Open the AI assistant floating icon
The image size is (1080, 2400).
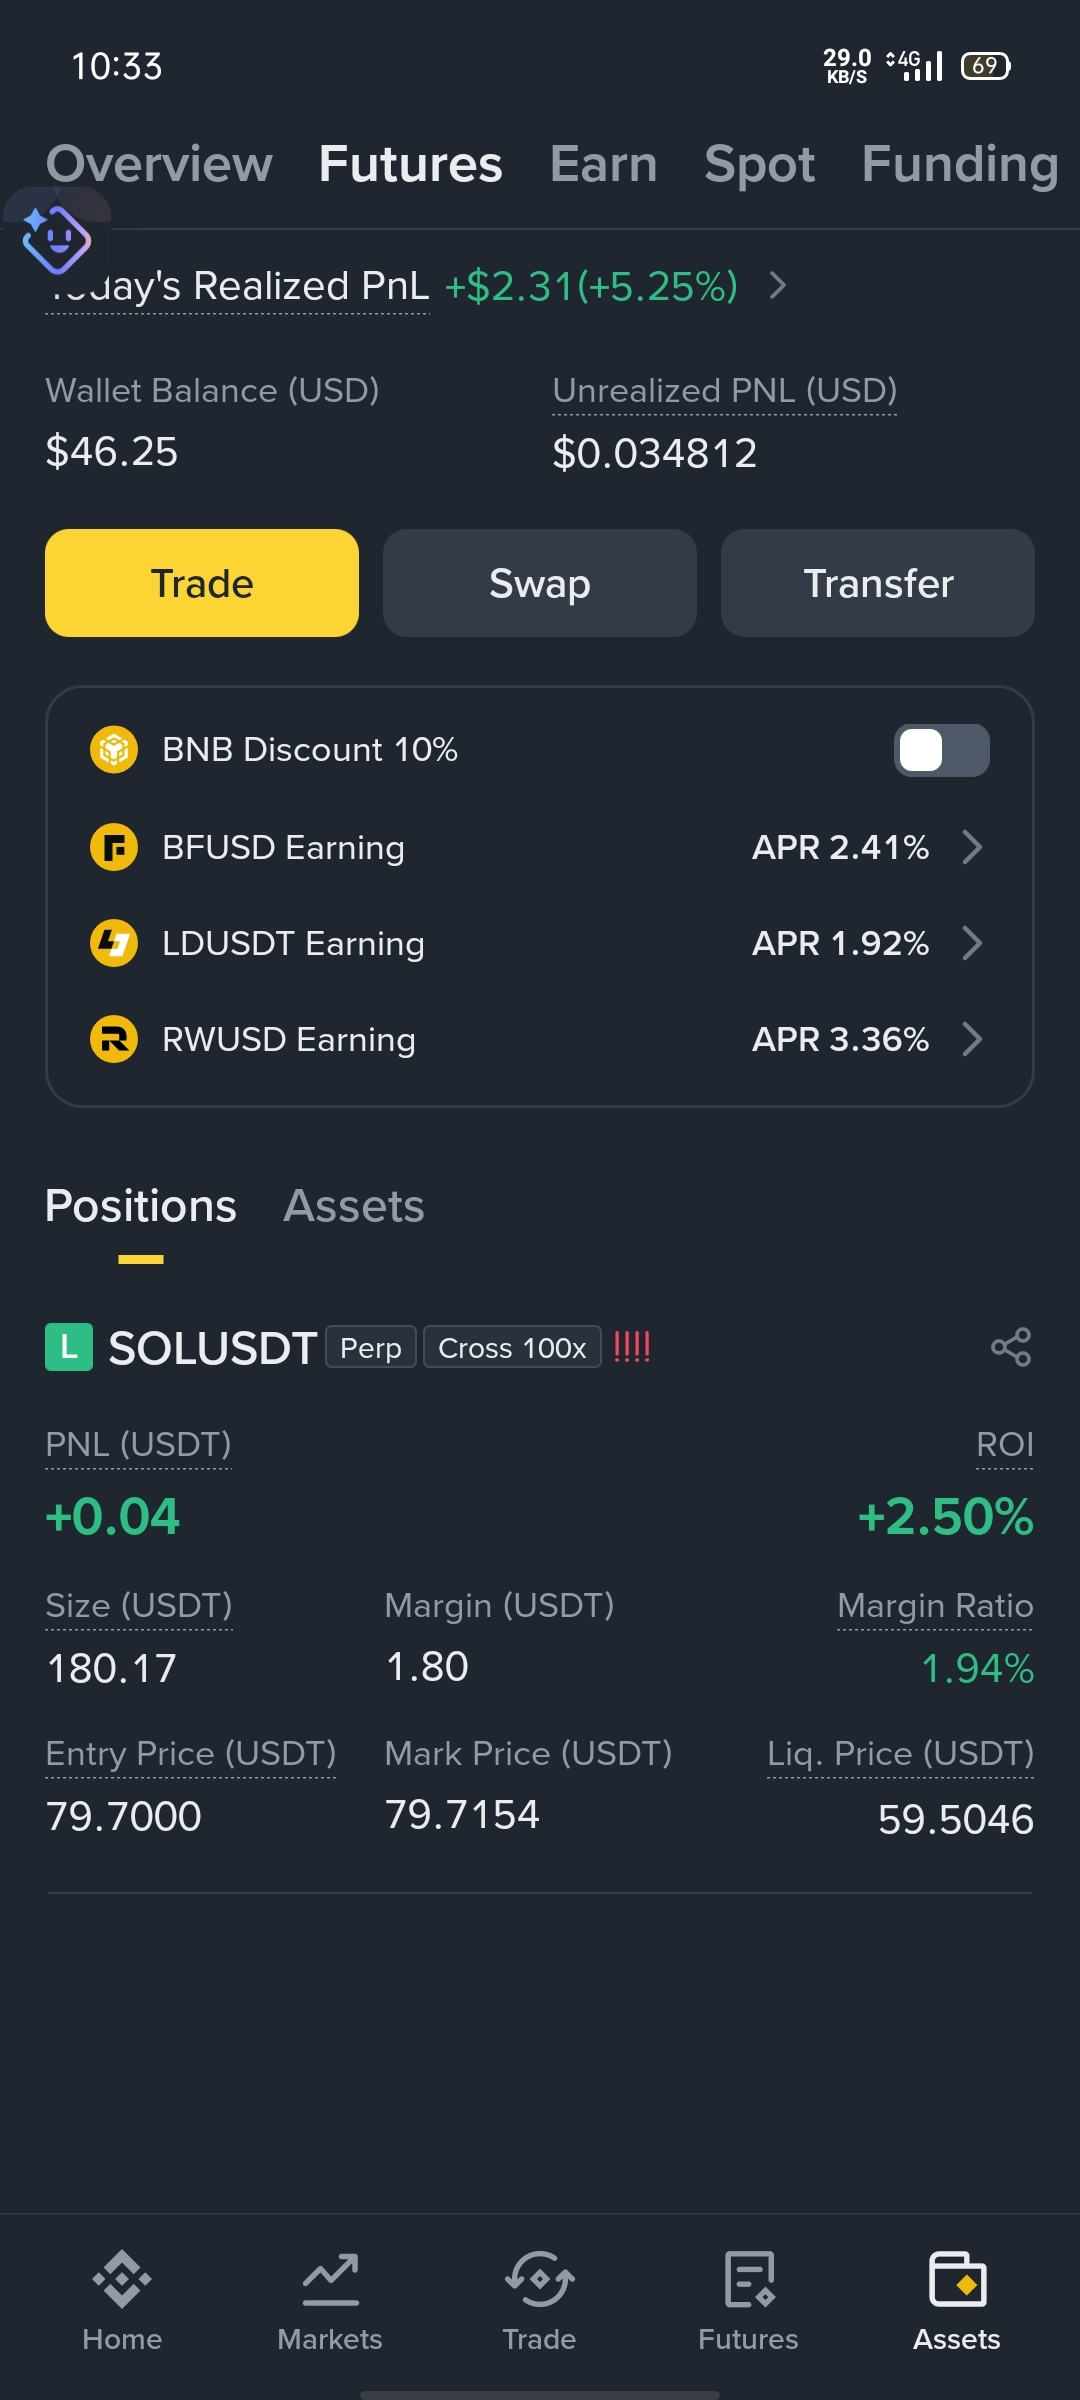coord(56,240)
